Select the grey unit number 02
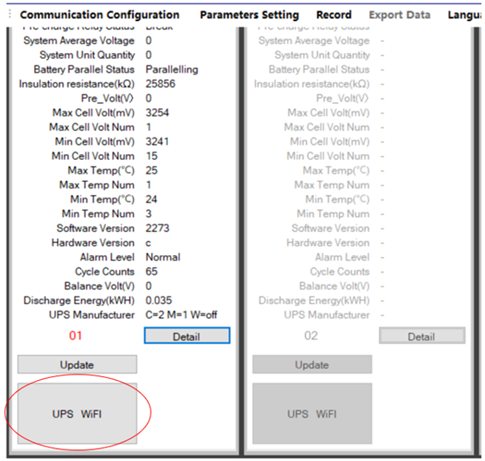 click(x=311, y=335)
